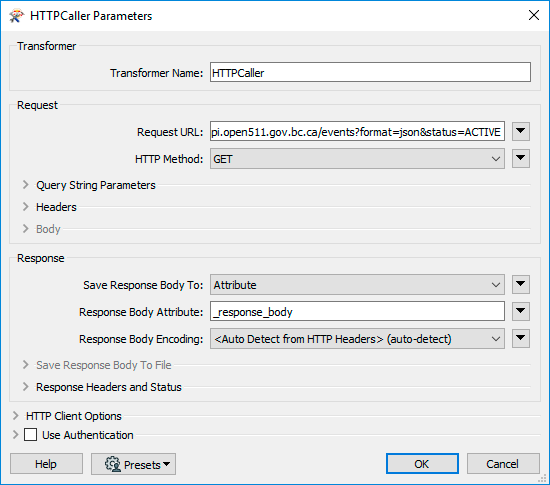Open arrow menu beside Request URL
Viewport: 550px width, 485px height.
point(521,132)
